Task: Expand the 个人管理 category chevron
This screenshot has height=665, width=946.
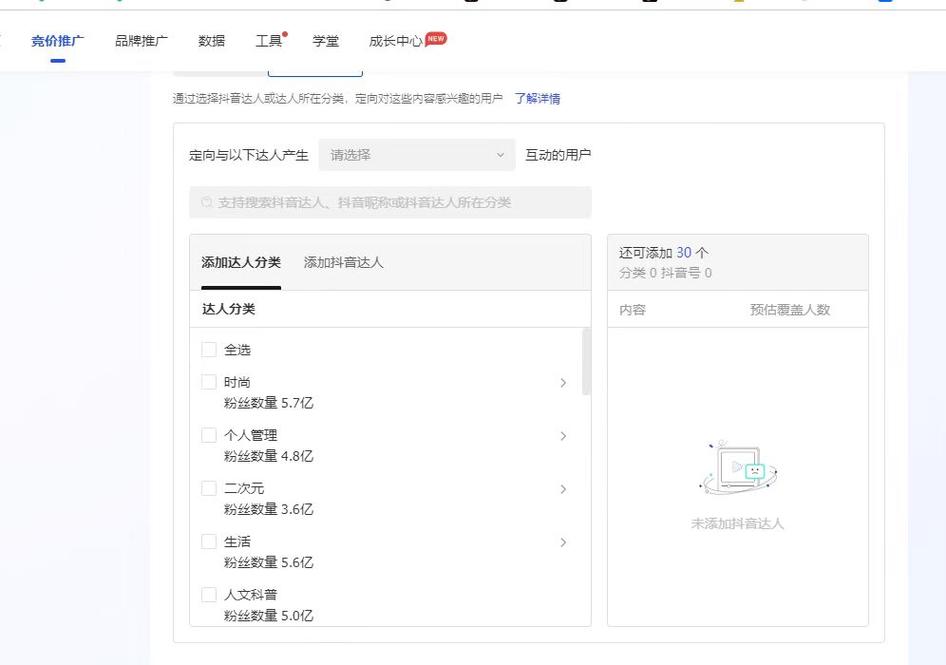Action: [x=563, y=436]
